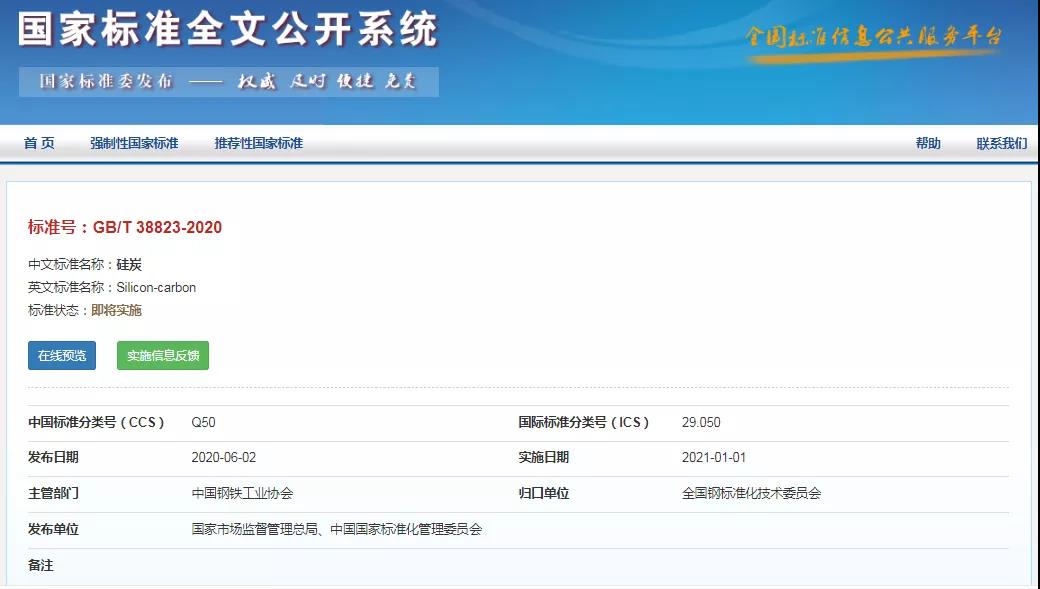The width and height of the screenshot is (1040, 589).
Task: Open the 帮助 link
Action: 927,143
